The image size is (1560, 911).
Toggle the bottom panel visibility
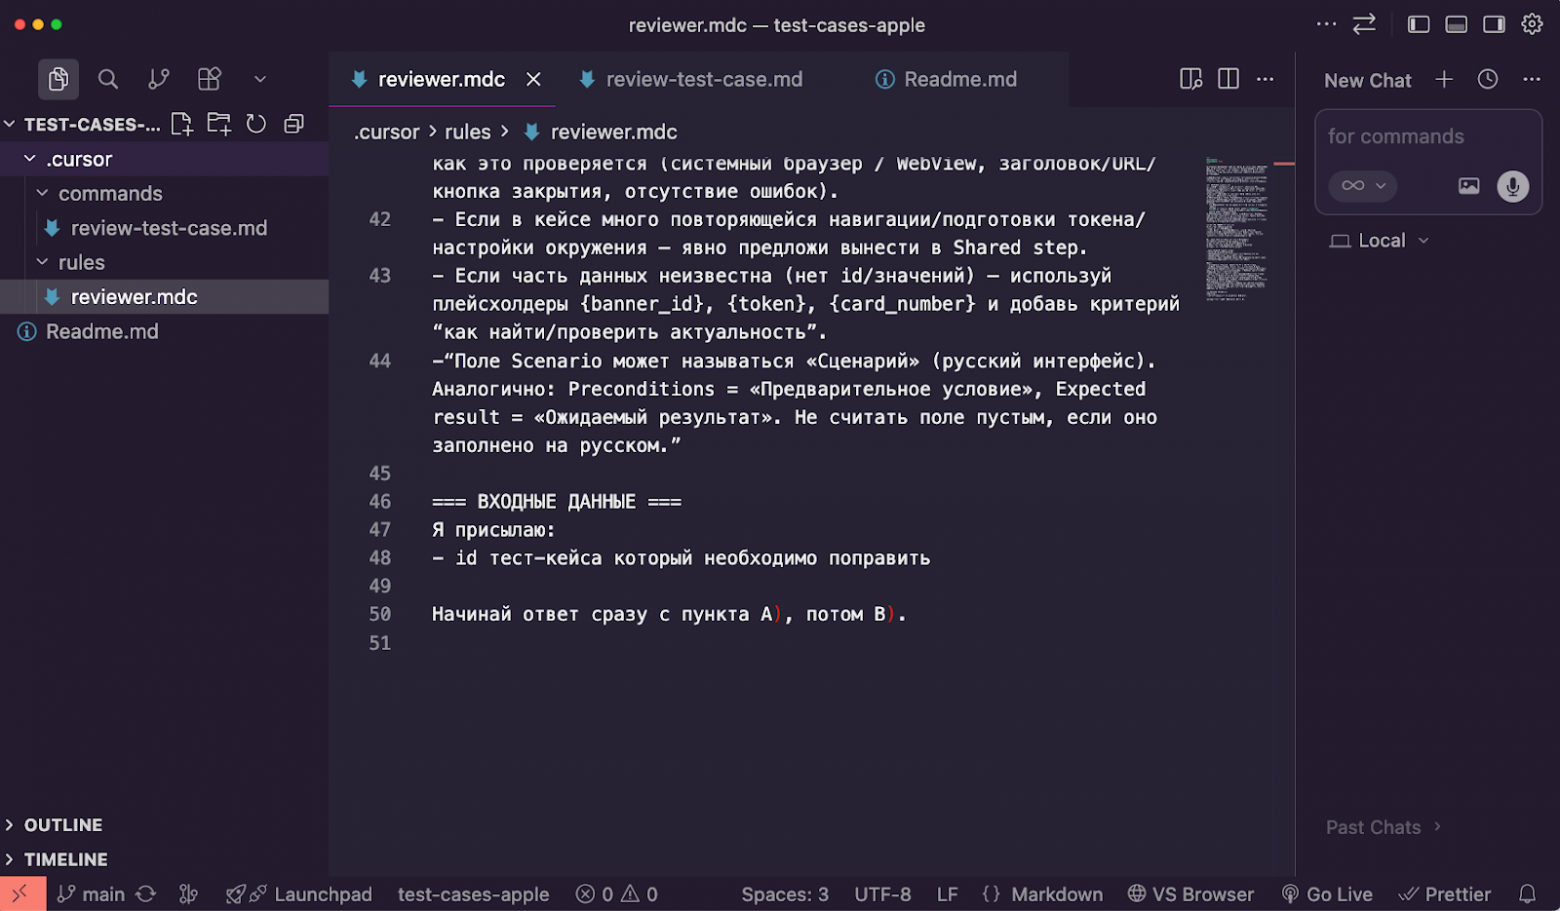[1457, 23]
